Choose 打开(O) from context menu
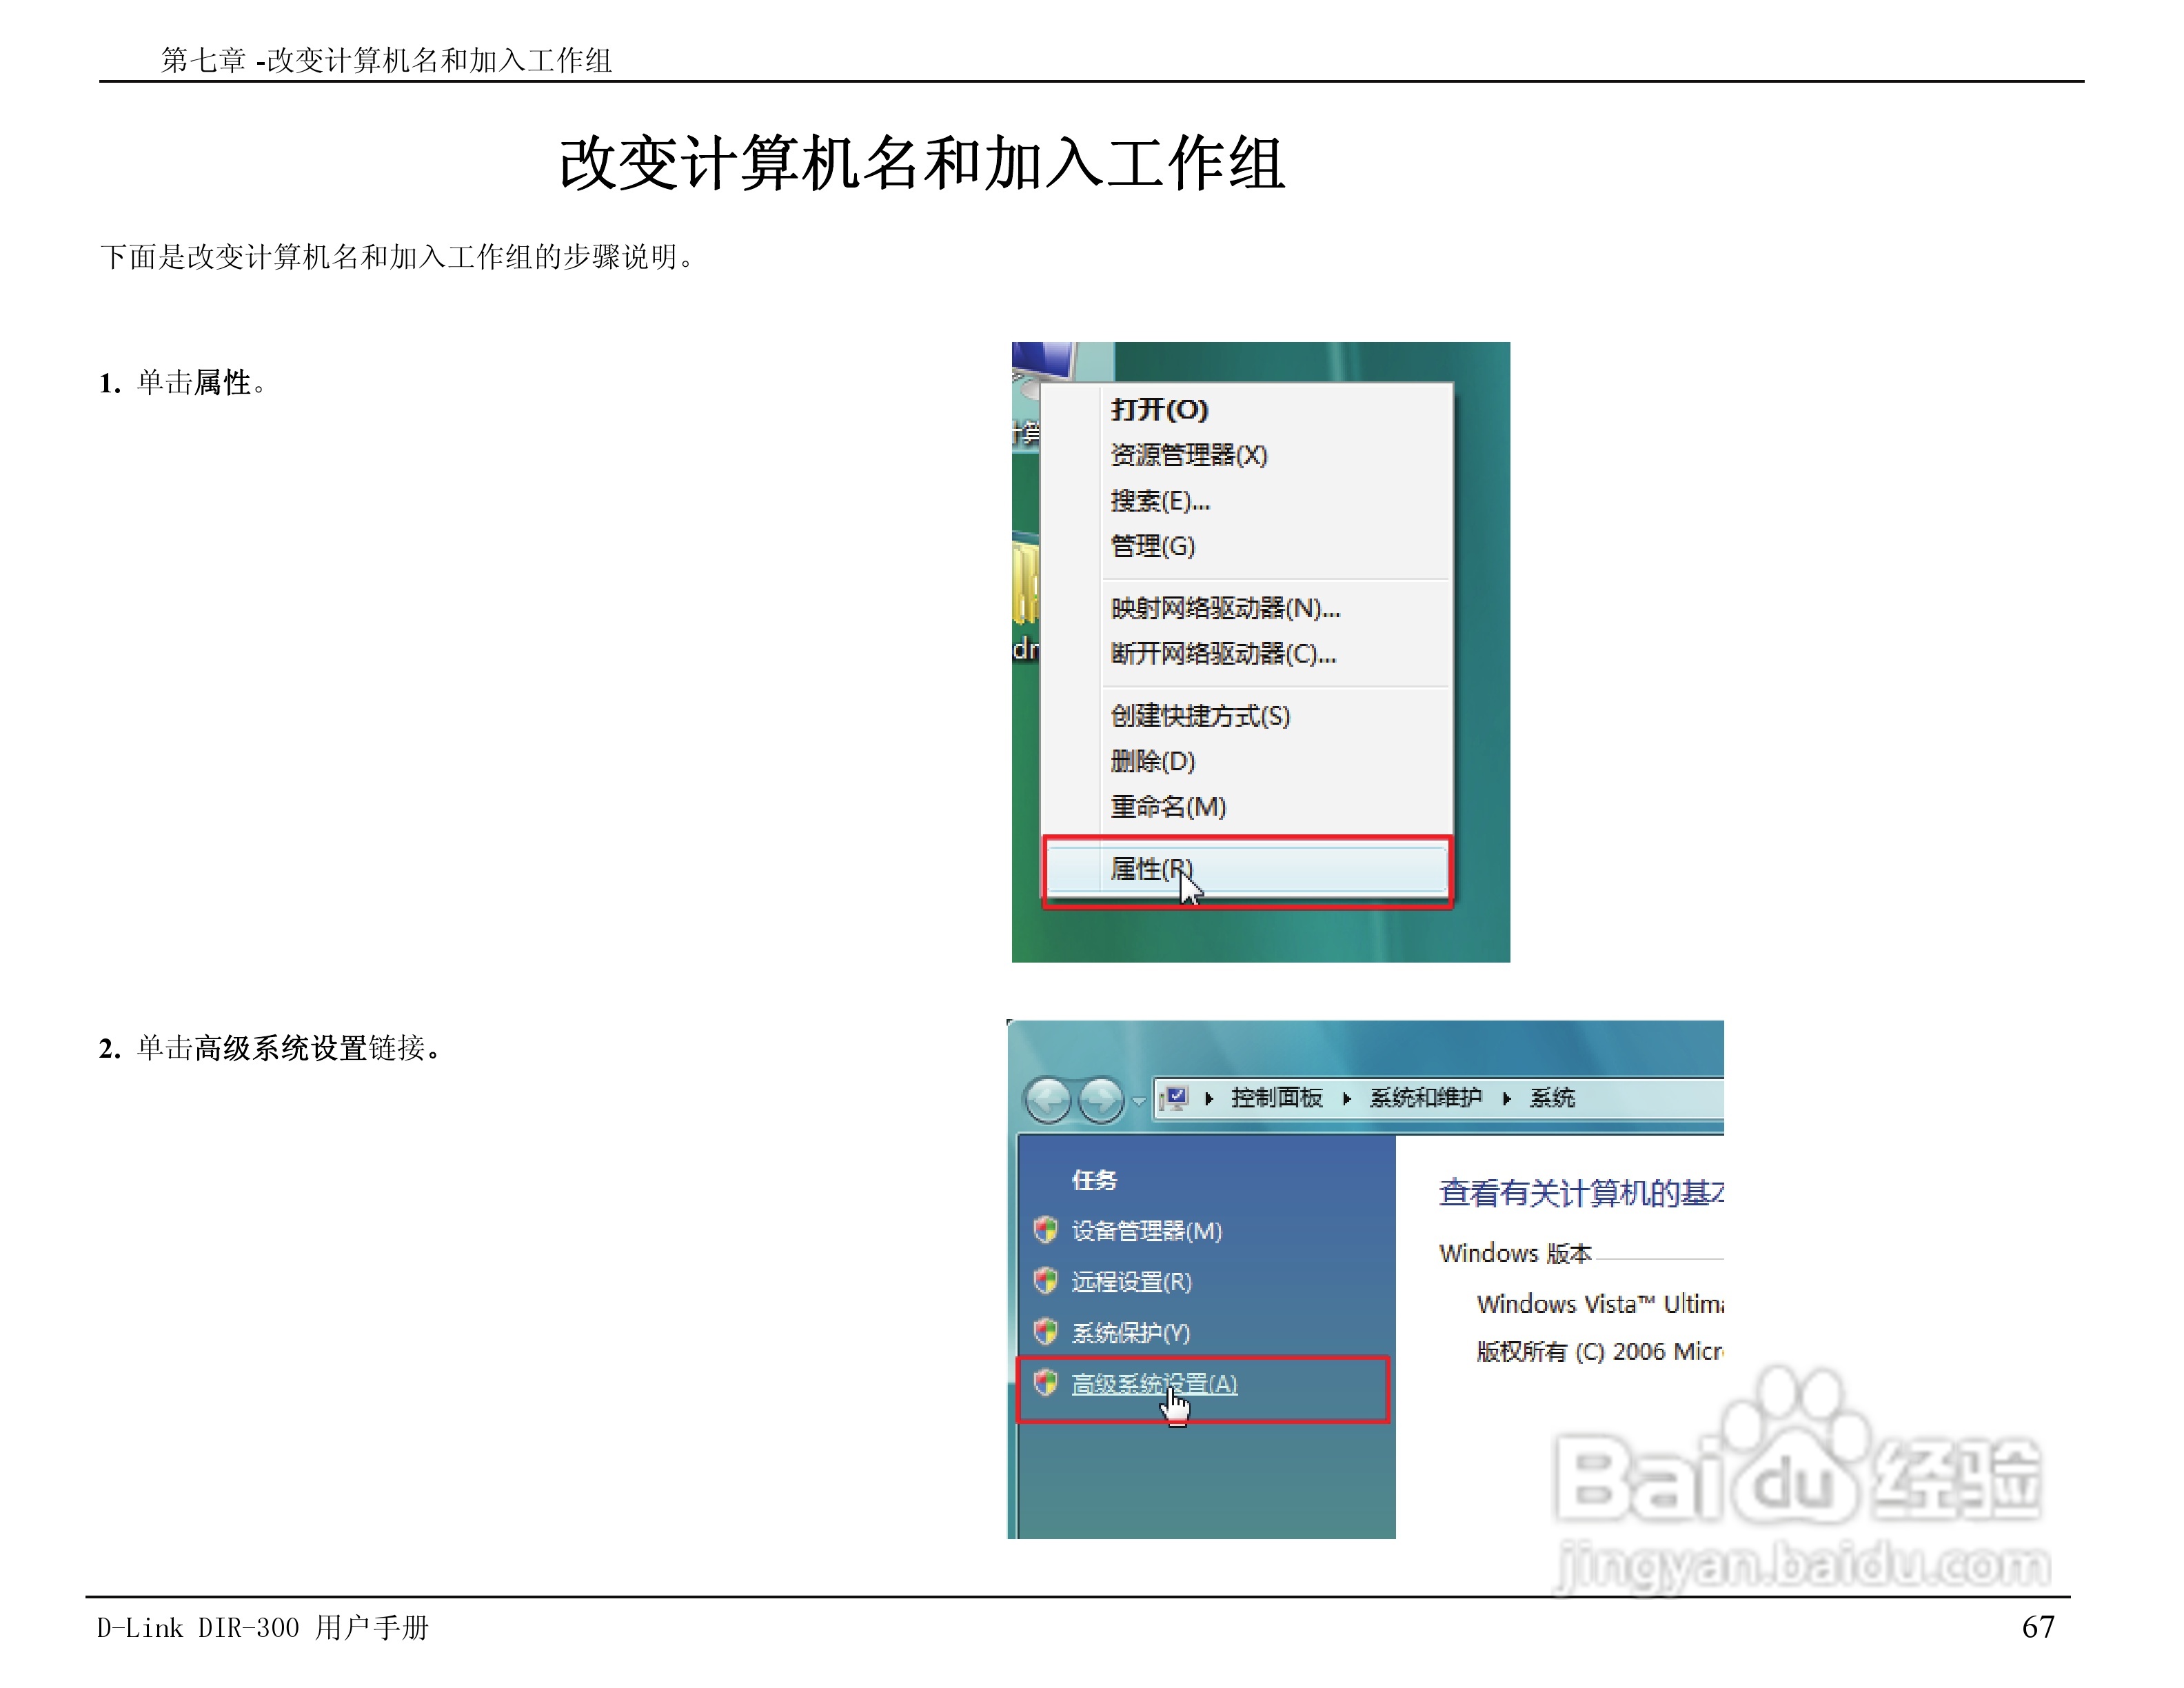 (x=1159, y=409)
